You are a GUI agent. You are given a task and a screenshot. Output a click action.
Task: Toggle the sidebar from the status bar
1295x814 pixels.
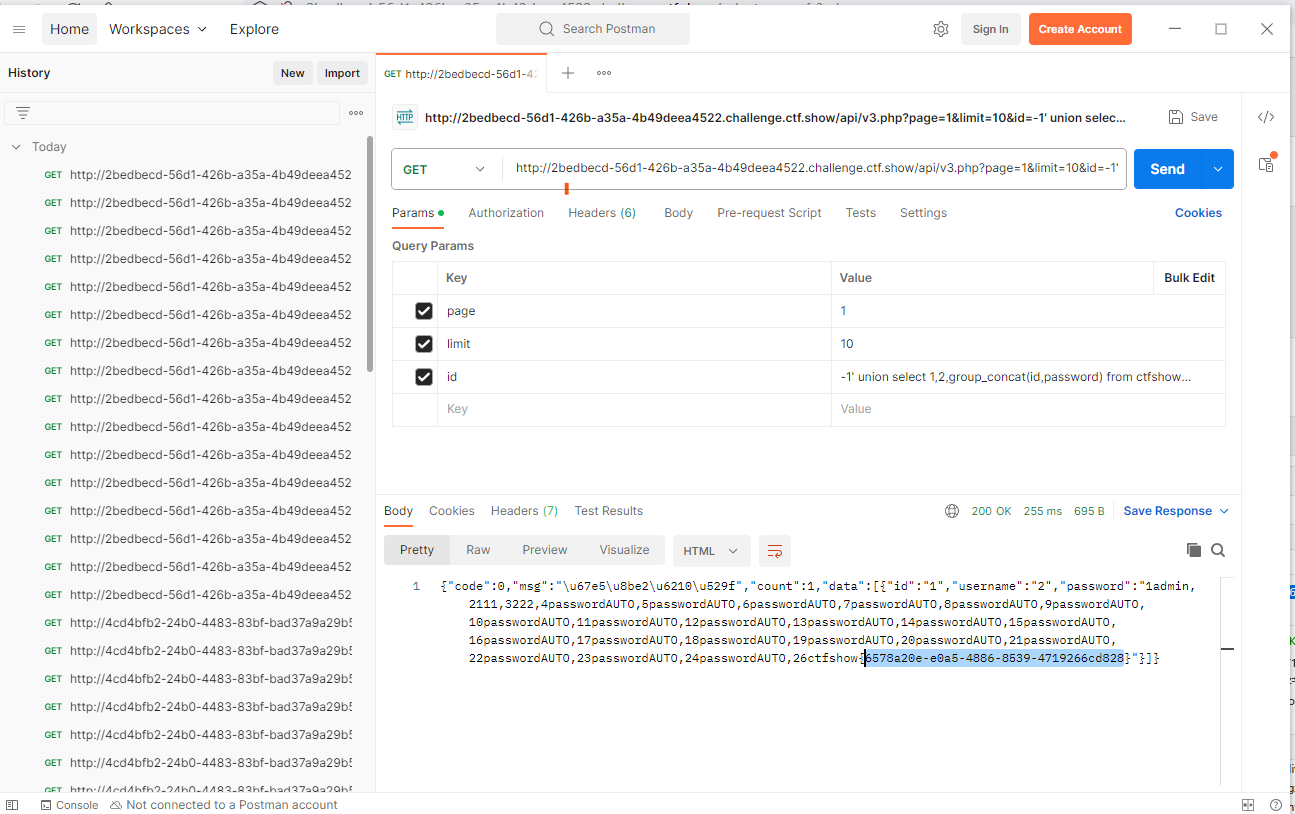coord(14,805)
